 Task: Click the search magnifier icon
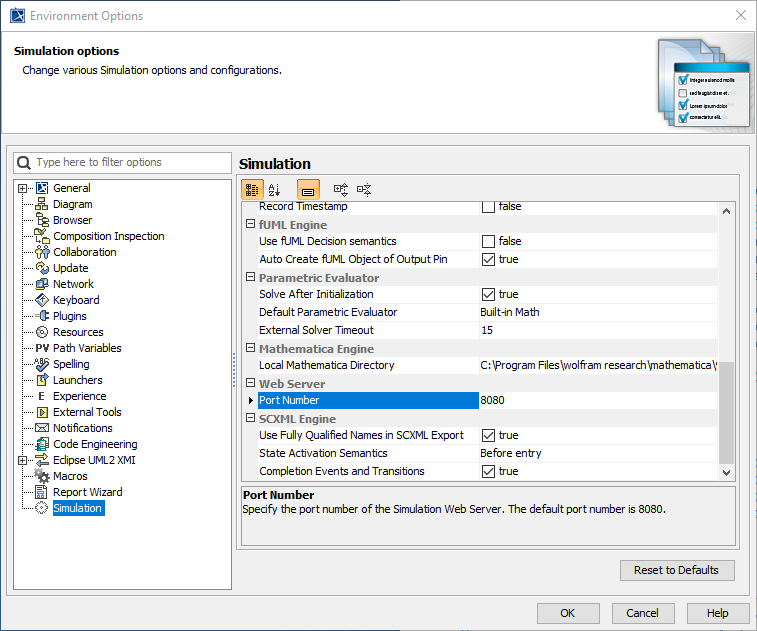click(x=24, y=163)
